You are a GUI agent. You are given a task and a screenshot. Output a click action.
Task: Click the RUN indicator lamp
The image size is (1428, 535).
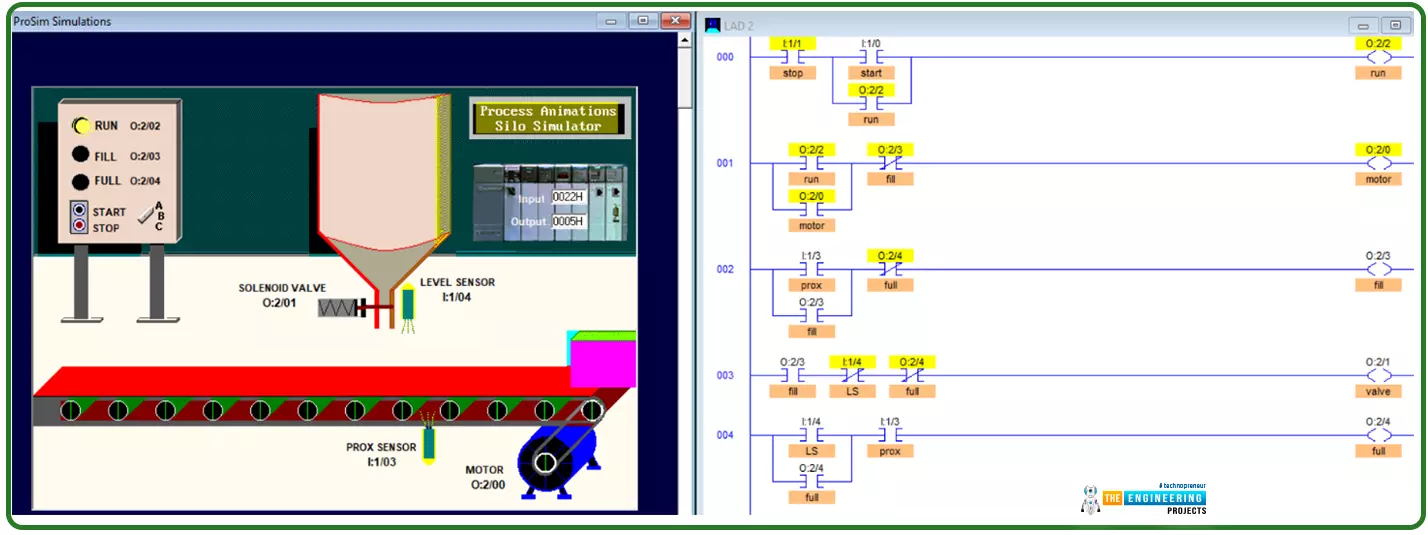(x=80, y=126)
